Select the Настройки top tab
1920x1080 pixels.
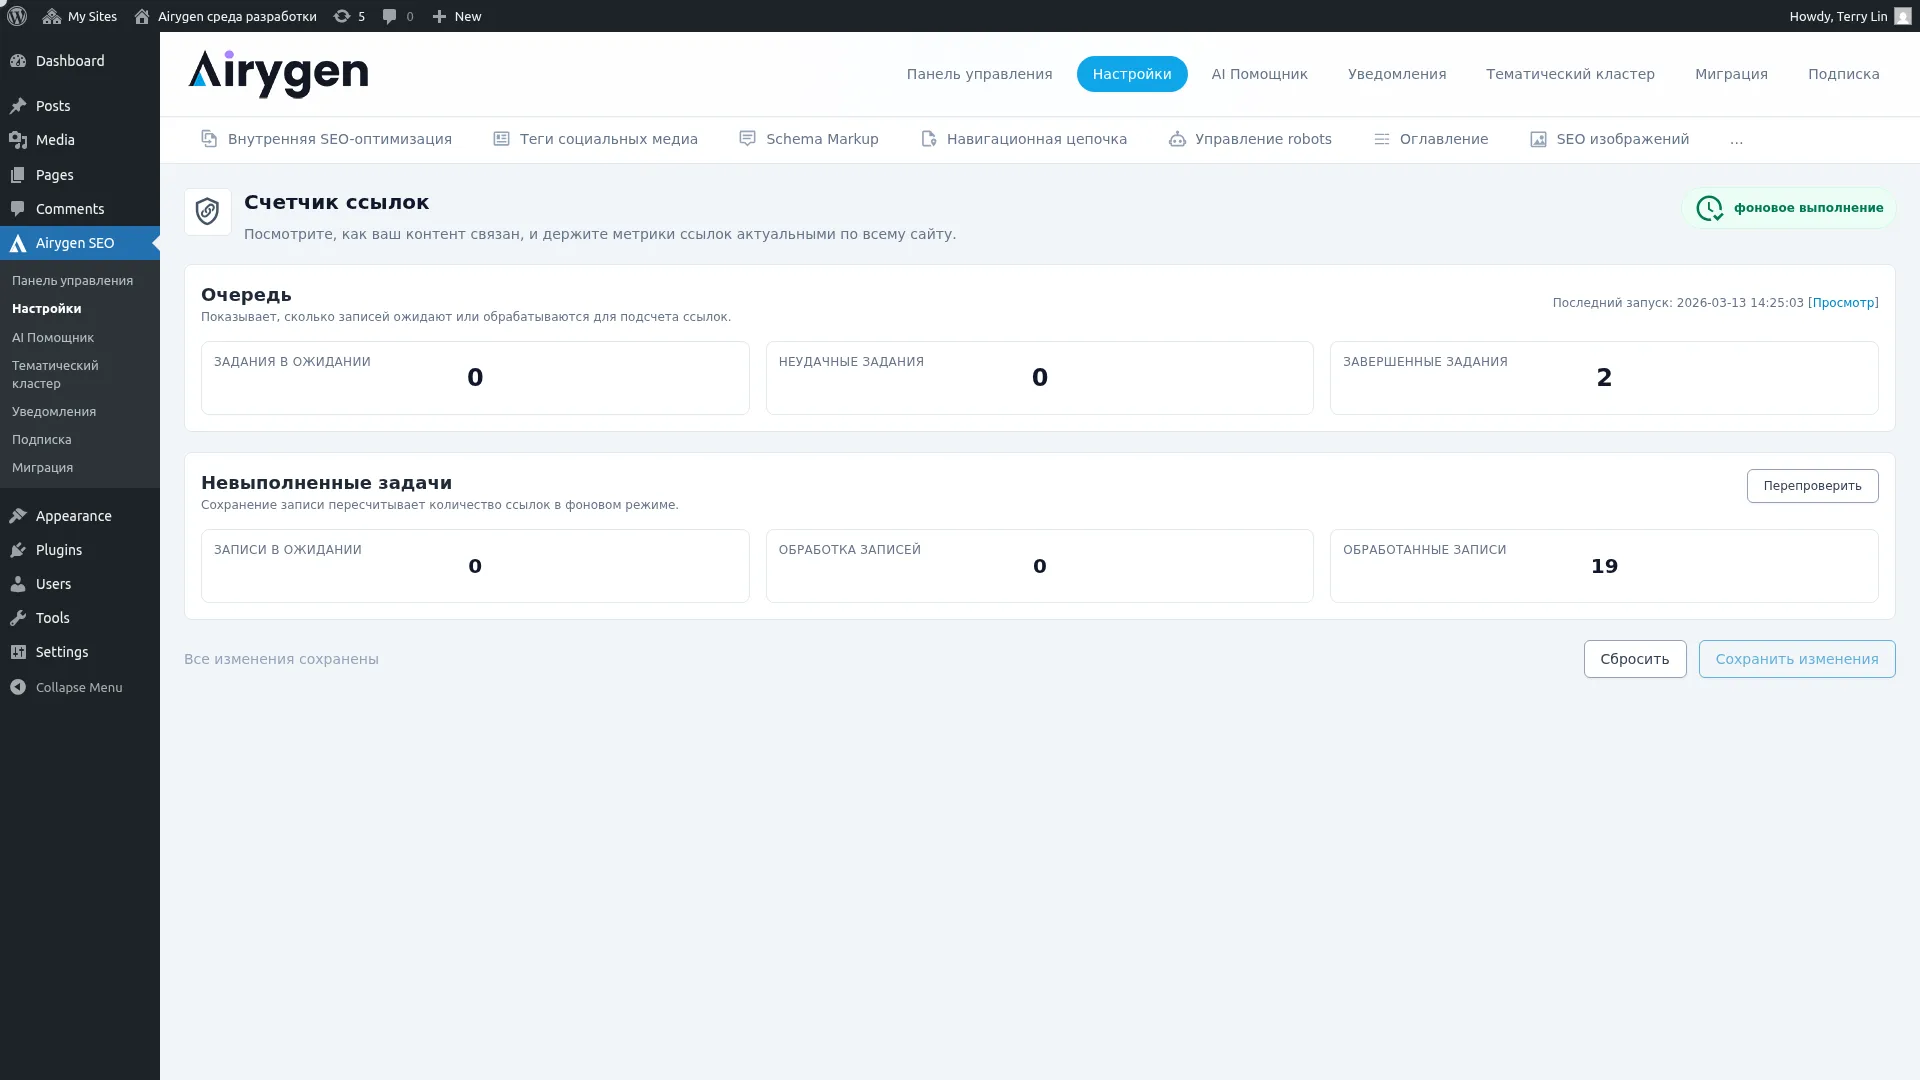(x=1132, y=74)
